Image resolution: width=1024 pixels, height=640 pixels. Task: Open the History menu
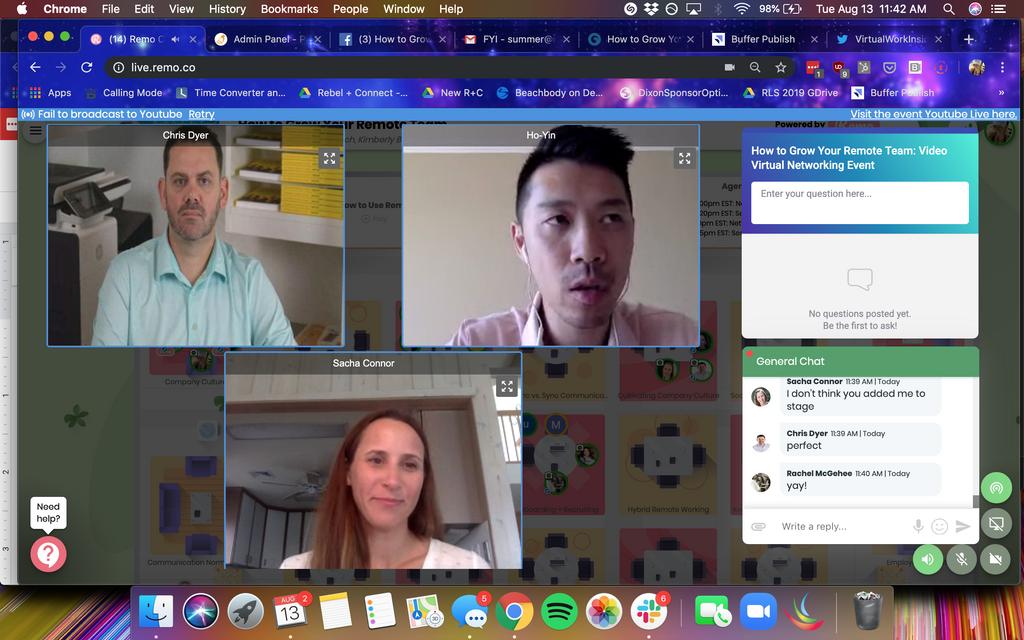click(x=227, y=9)
